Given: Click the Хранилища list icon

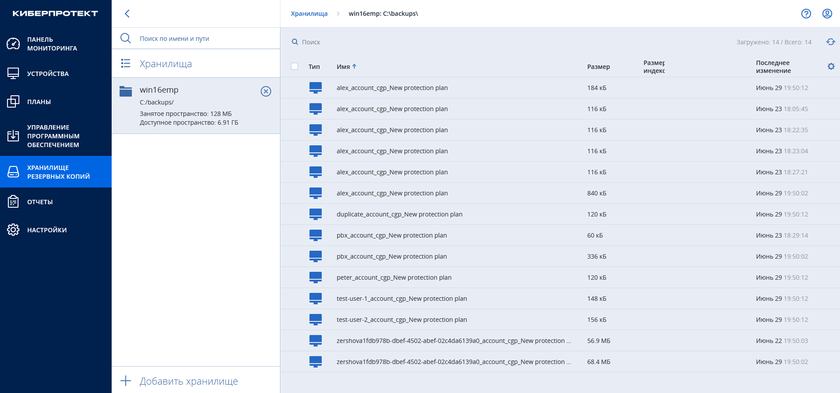Looking at the screenshot, I should pos(126,64).
